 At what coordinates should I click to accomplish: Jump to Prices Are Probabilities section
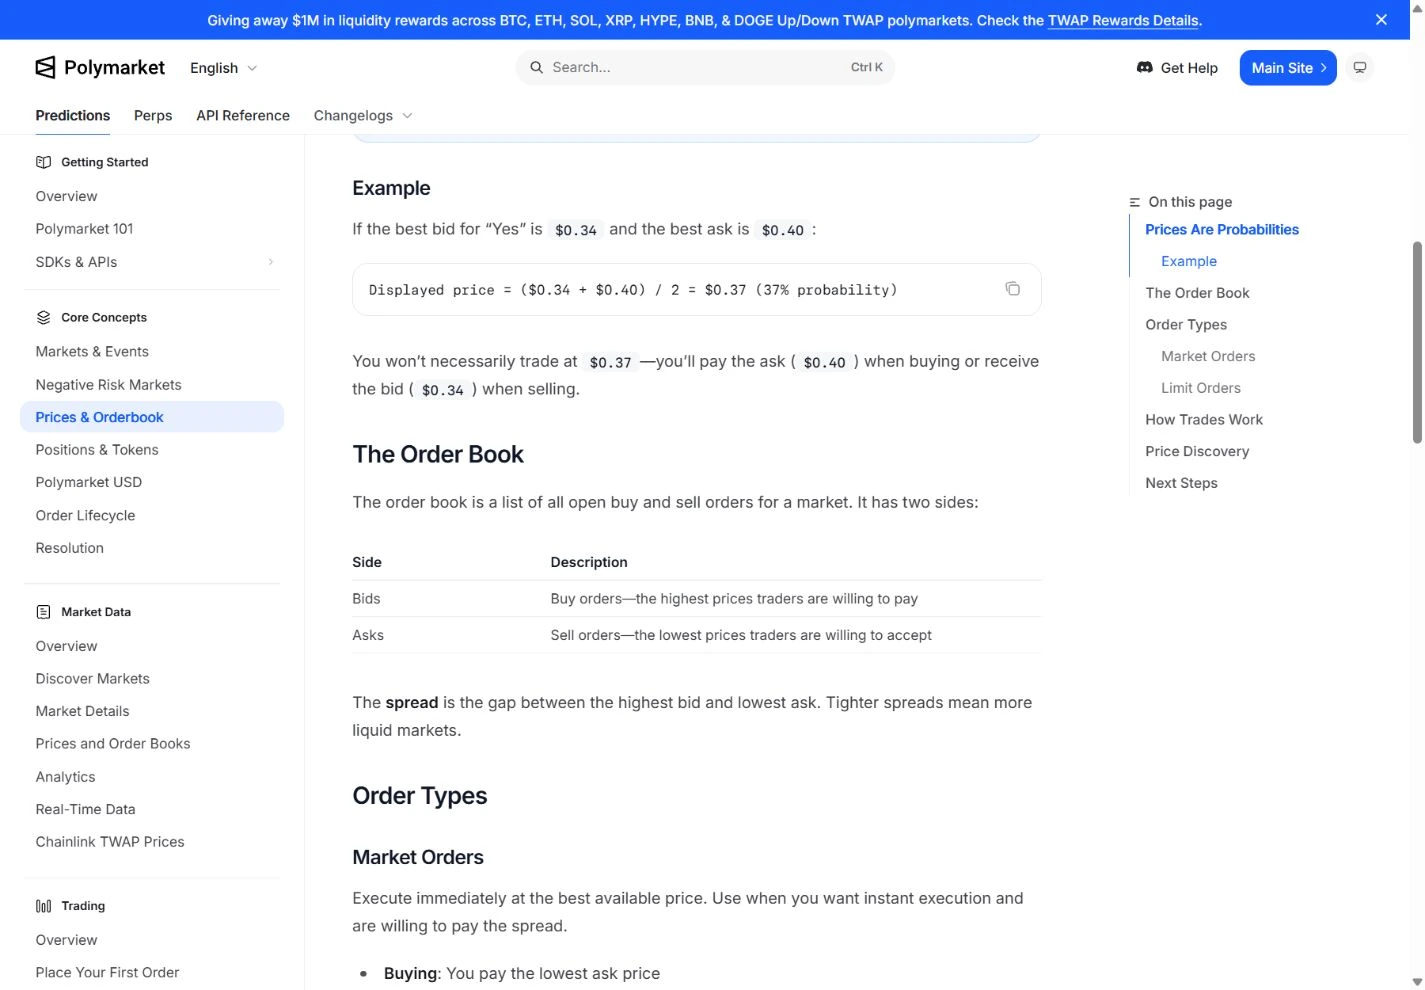pyautogui.click(x=1222, y=230)
